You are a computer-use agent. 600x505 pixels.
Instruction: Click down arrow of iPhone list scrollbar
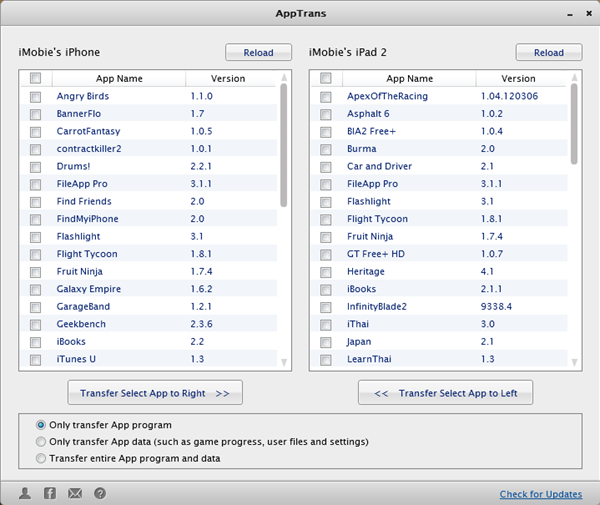point(284,362)
